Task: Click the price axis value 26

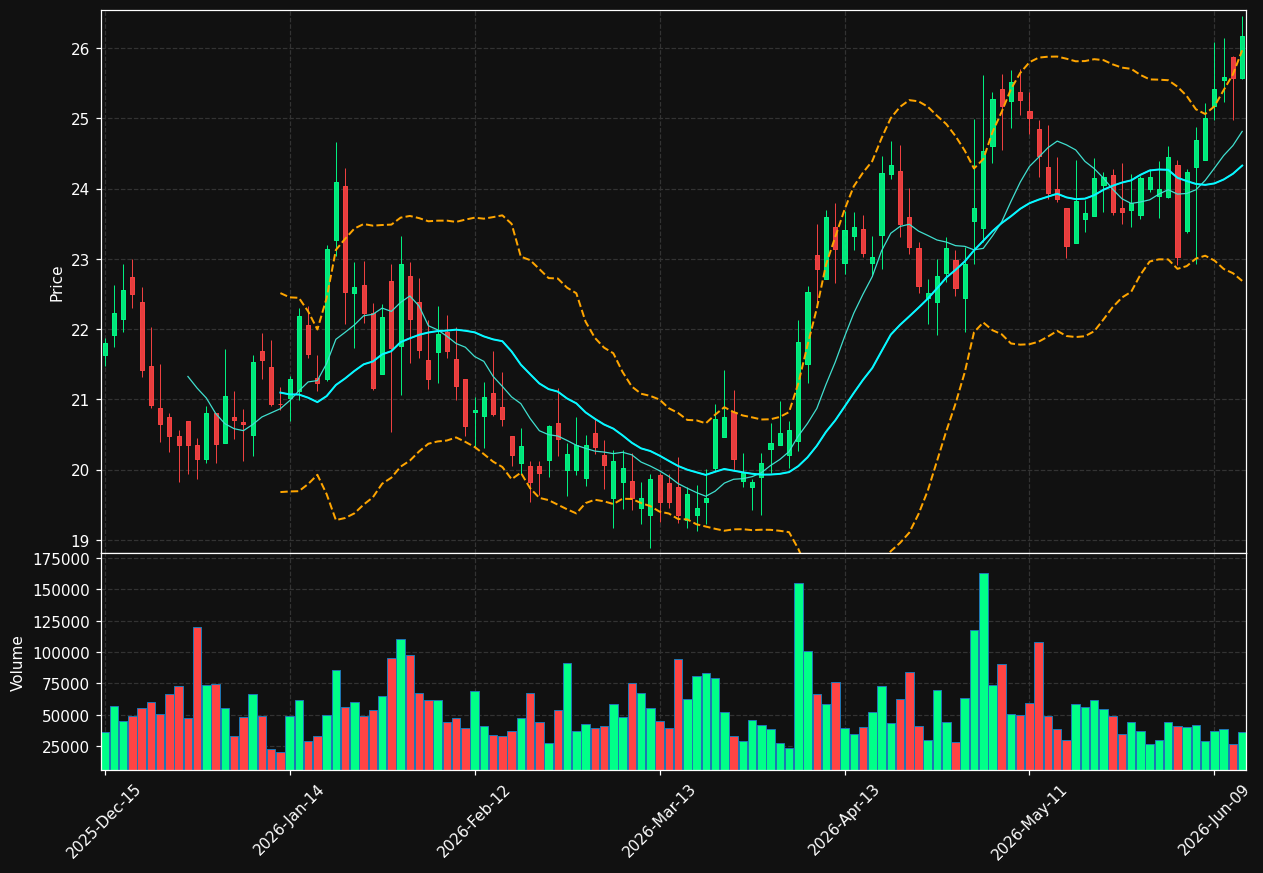Action: coord(81,49)
